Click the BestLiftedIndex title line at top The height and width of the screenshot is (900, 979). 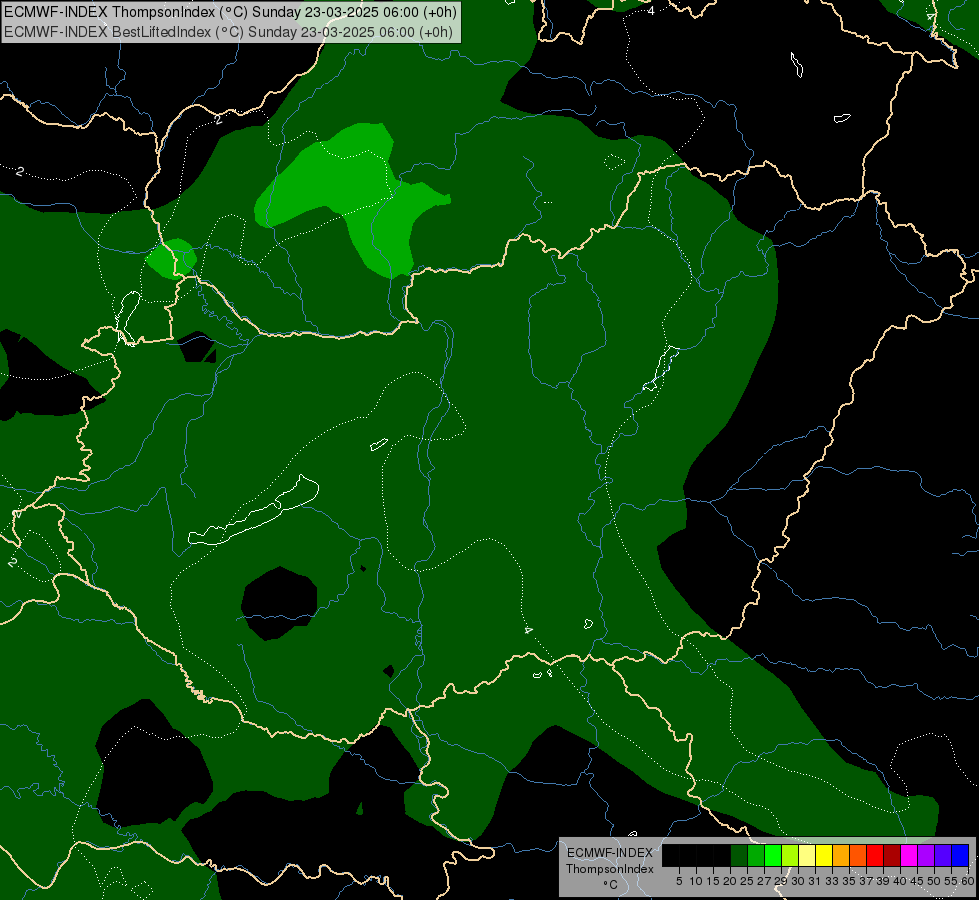pyautogui.click(x=229, y=32)
